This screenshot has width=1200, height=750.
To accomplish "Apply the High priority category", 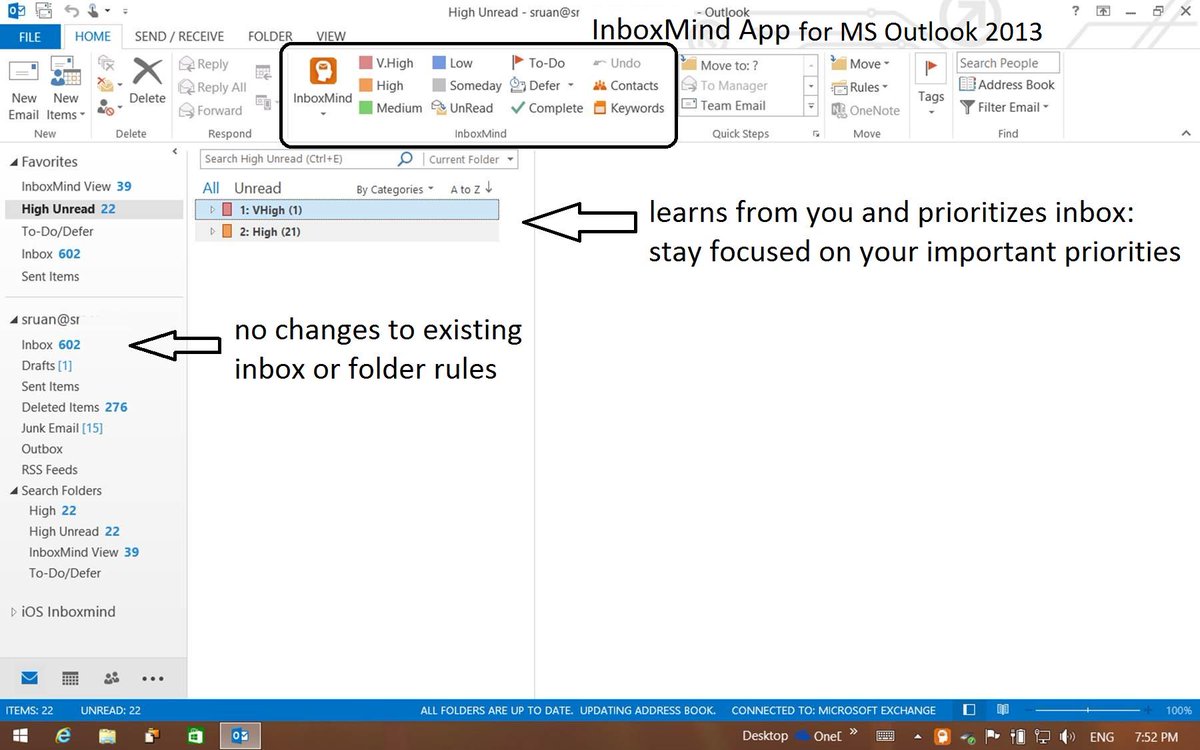I will 381,86.
